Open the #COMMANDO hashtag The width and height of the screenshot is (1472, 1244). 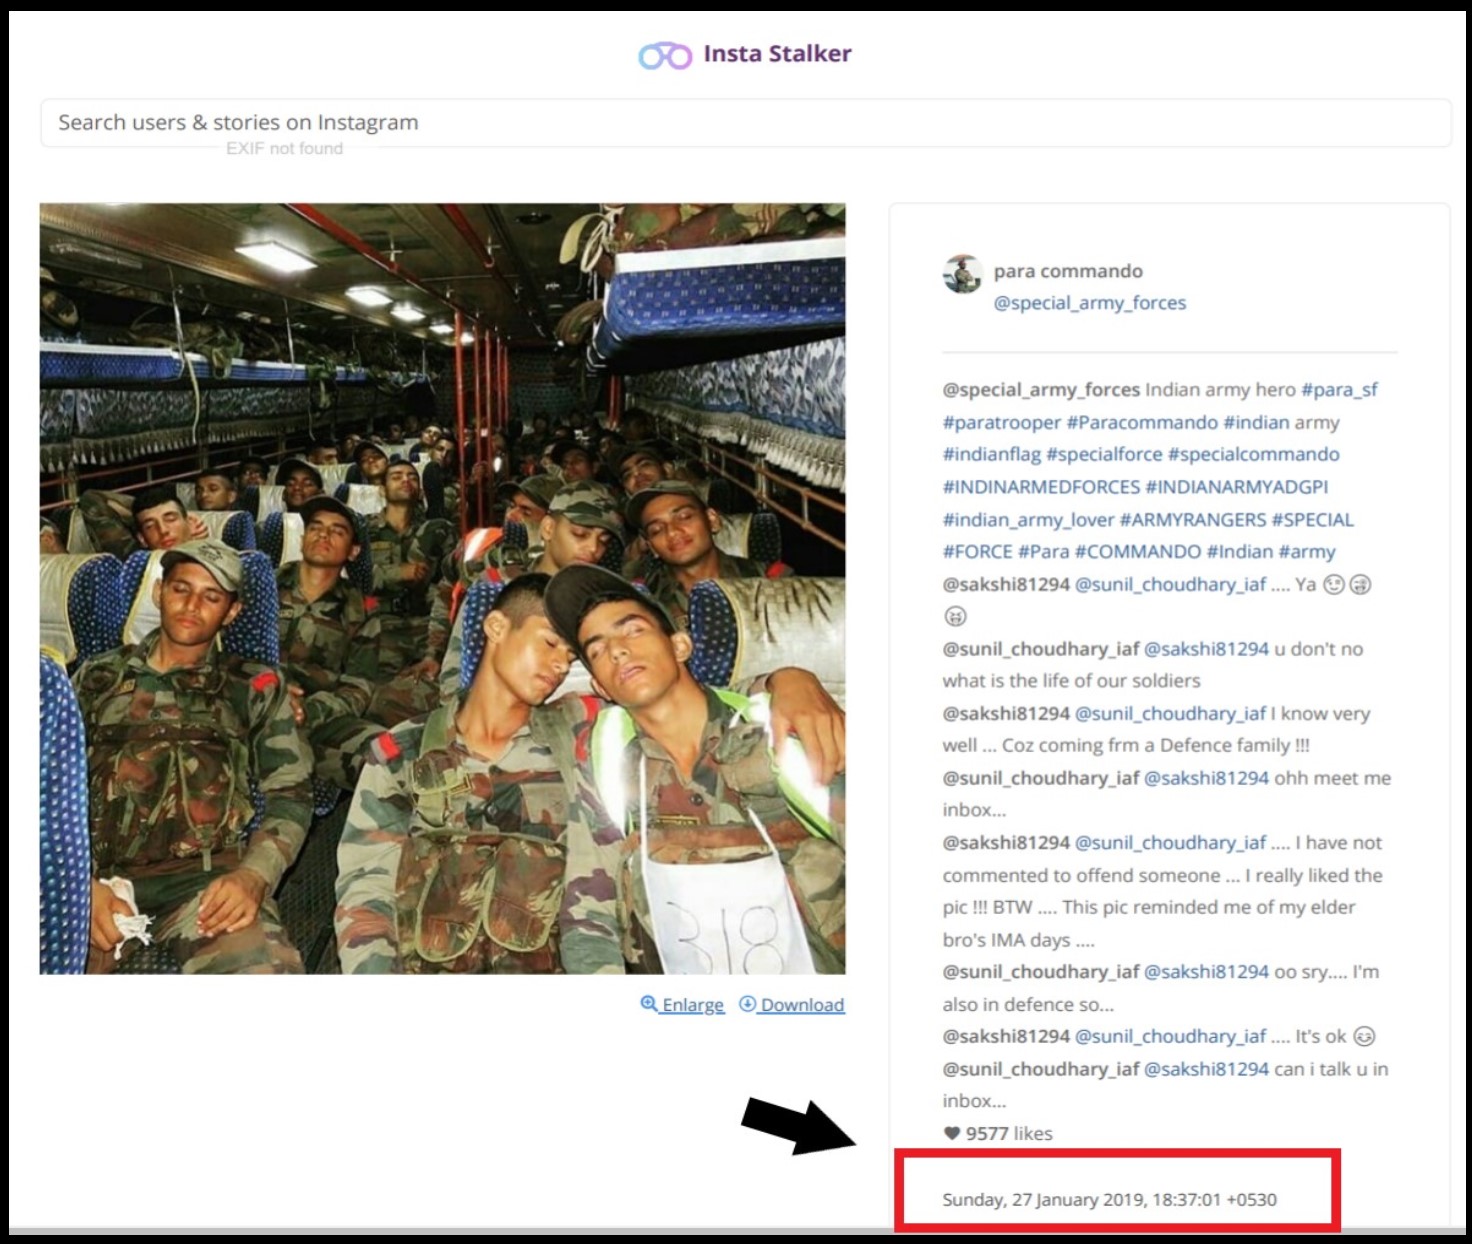coord(1138,552)
